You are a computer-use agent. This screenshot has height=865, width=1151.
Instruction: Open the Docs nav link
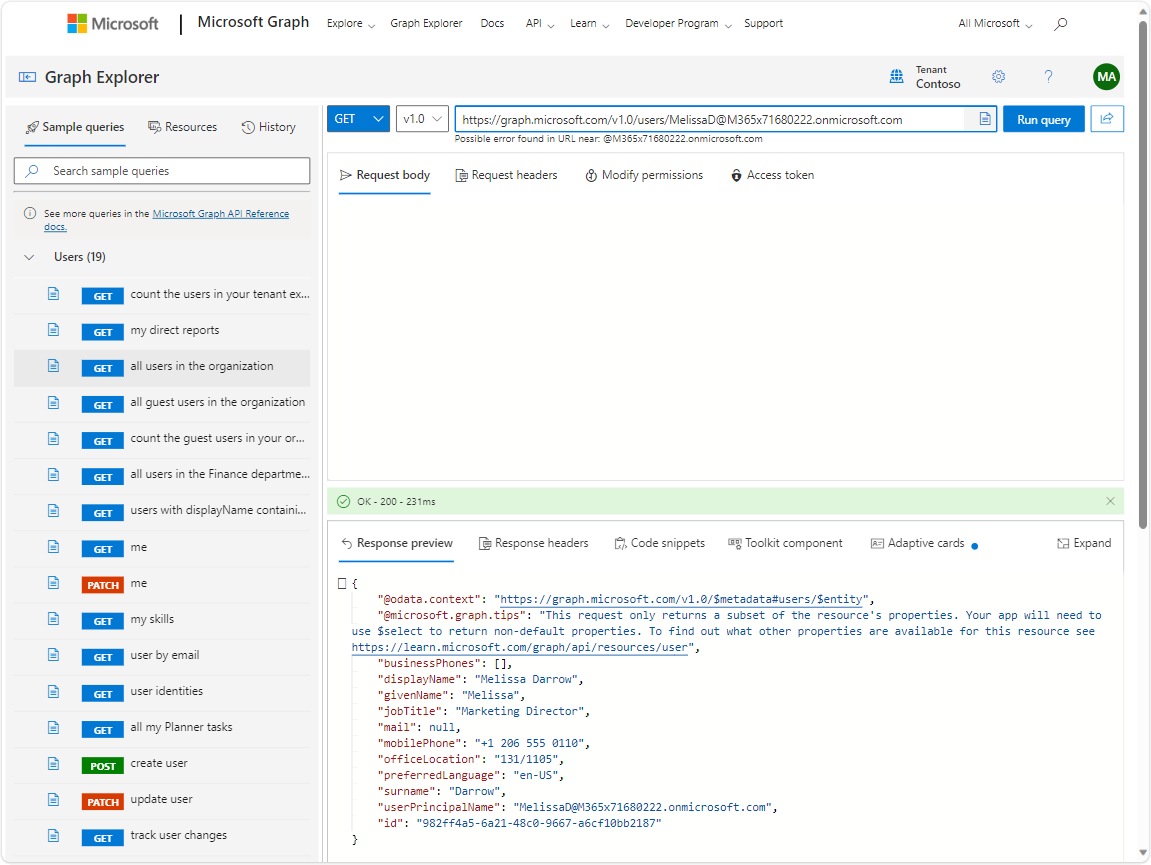pyautogui.click(x=492, y=23)
